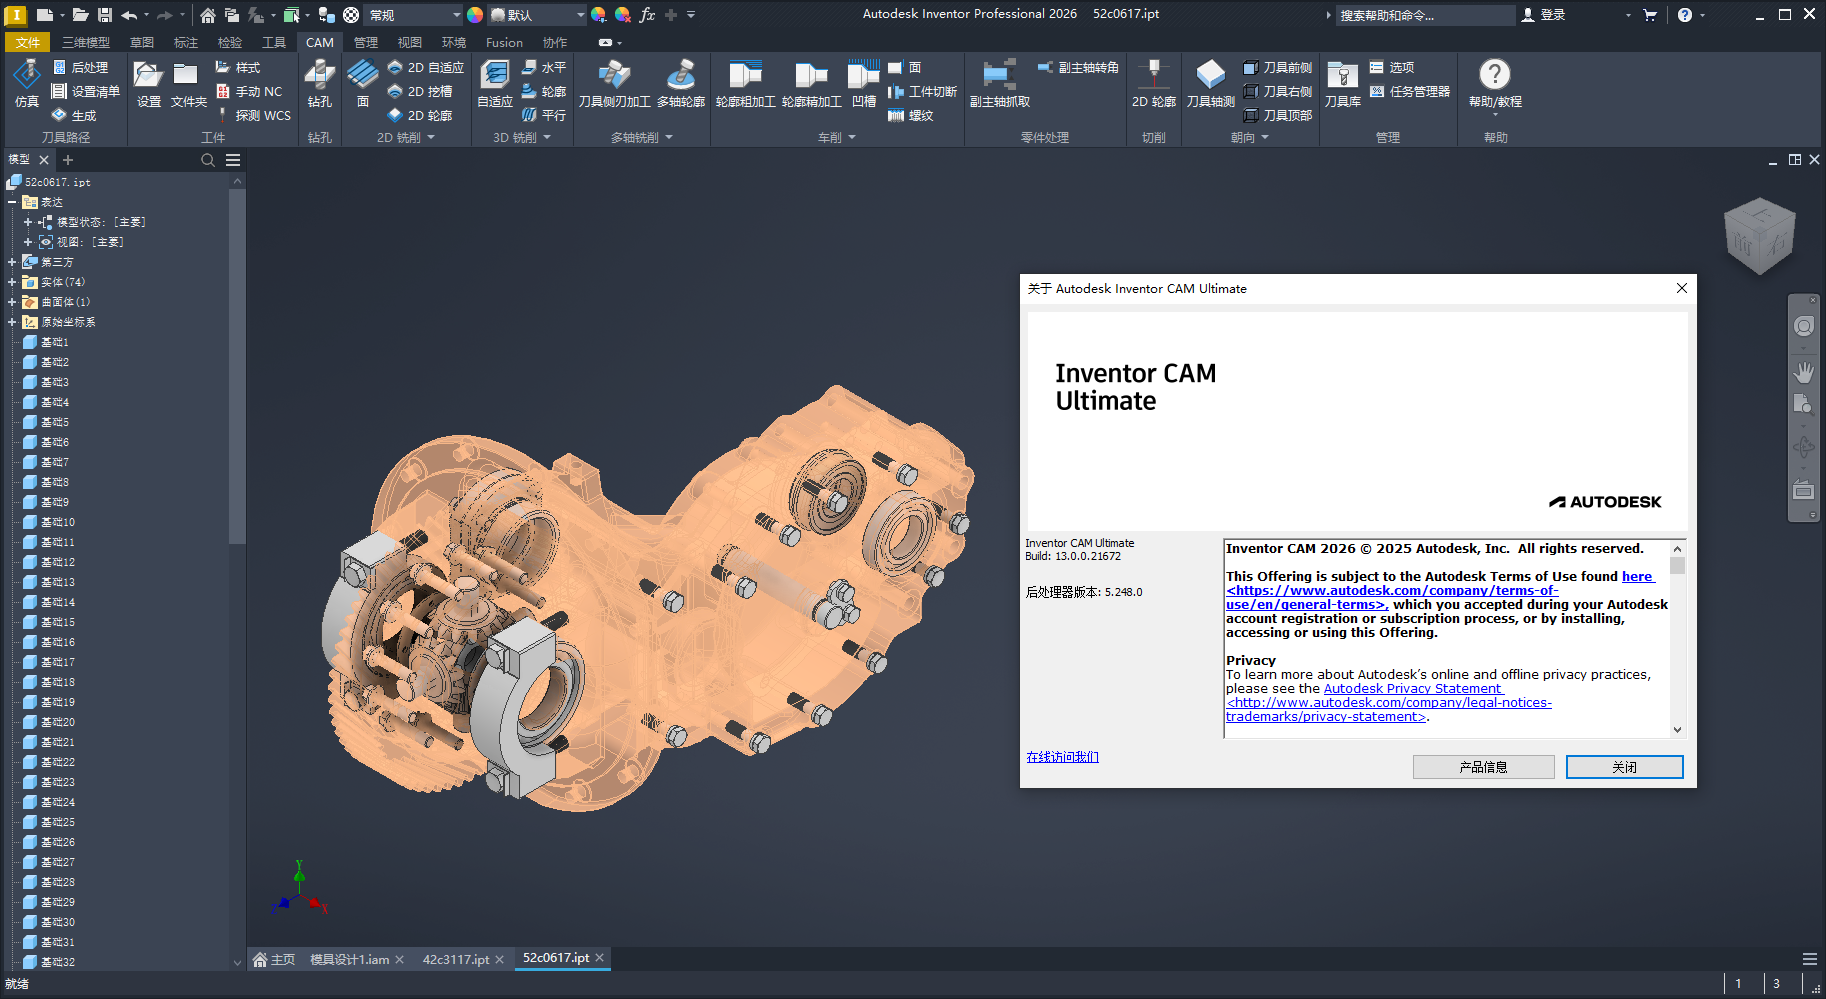Open the 后处理 post process command
The width and height of the screenshot is (1826, 999).
tap(80, 67)
